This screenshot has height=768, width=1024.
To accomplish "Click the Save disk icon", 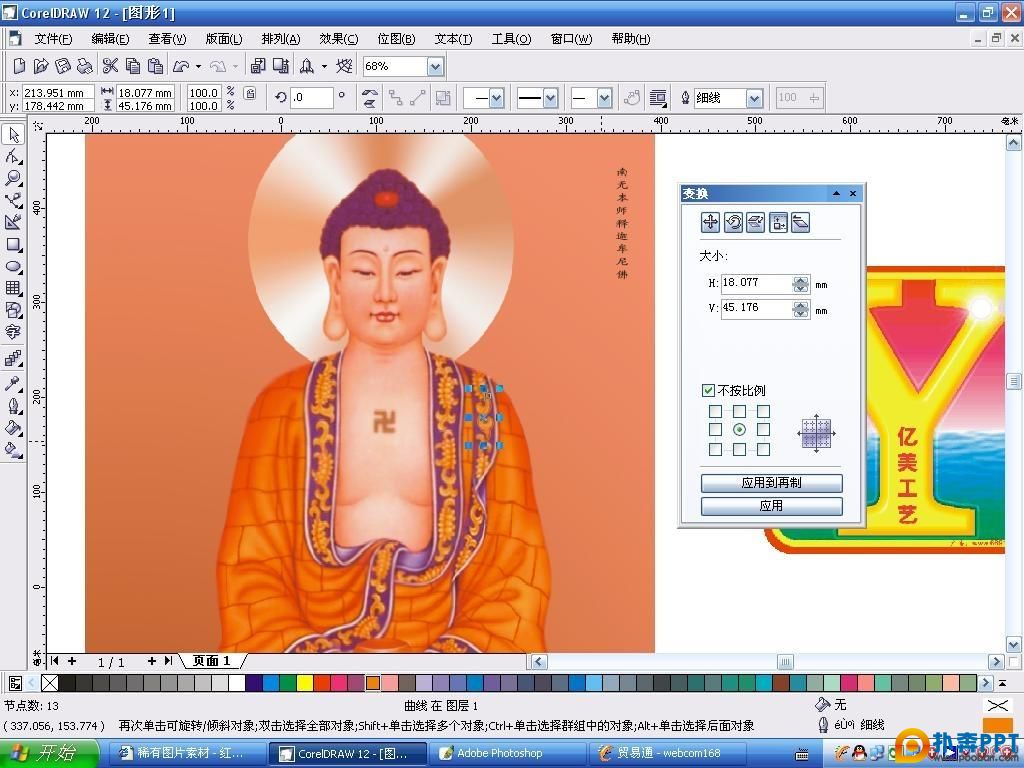I will [63, 66].
